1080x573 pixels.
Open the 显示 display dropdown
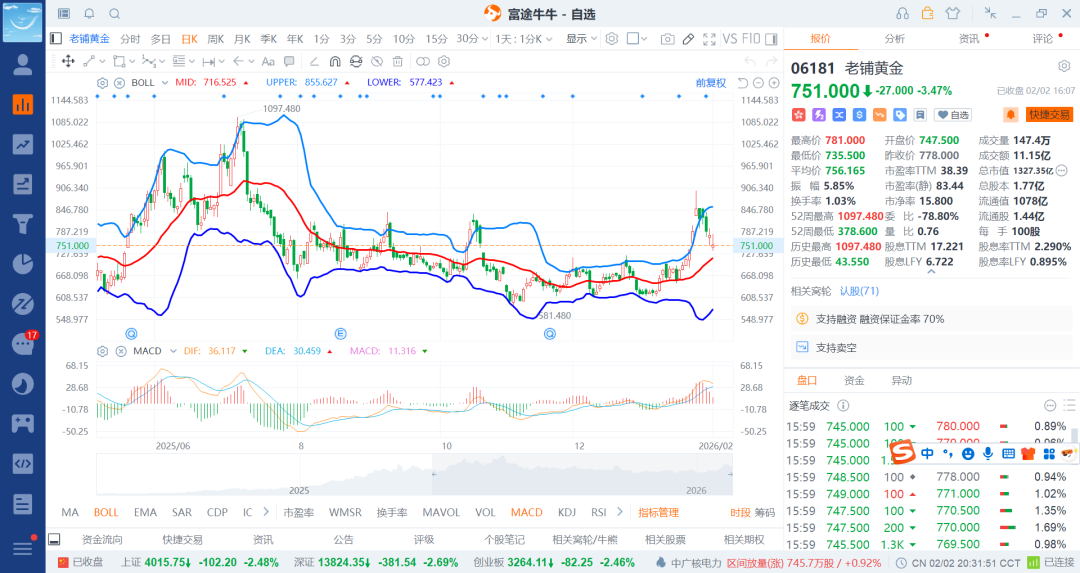pos(581,39)
